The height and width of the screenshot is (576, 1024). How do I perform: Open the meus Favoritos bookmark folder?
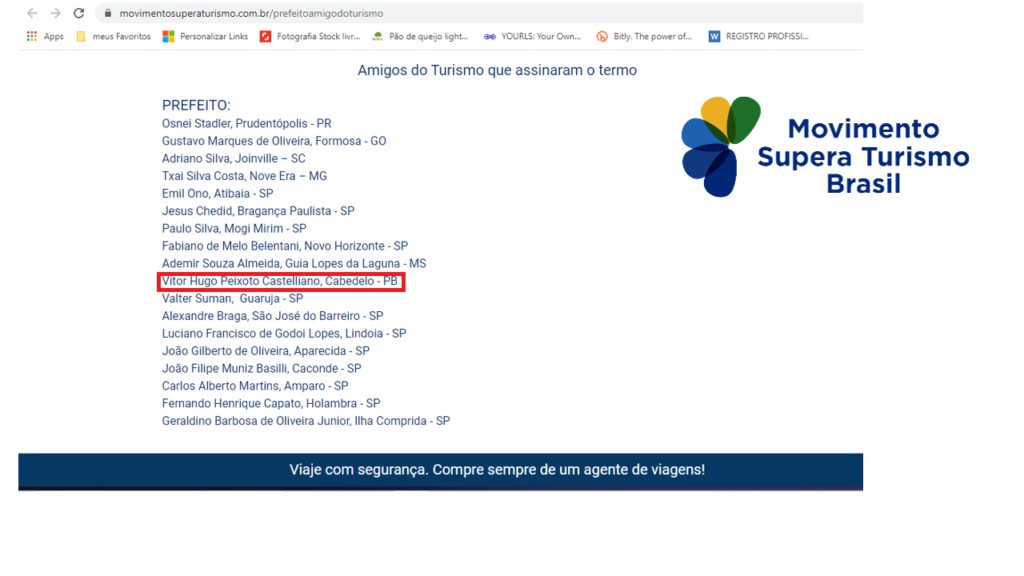point(114,37)
